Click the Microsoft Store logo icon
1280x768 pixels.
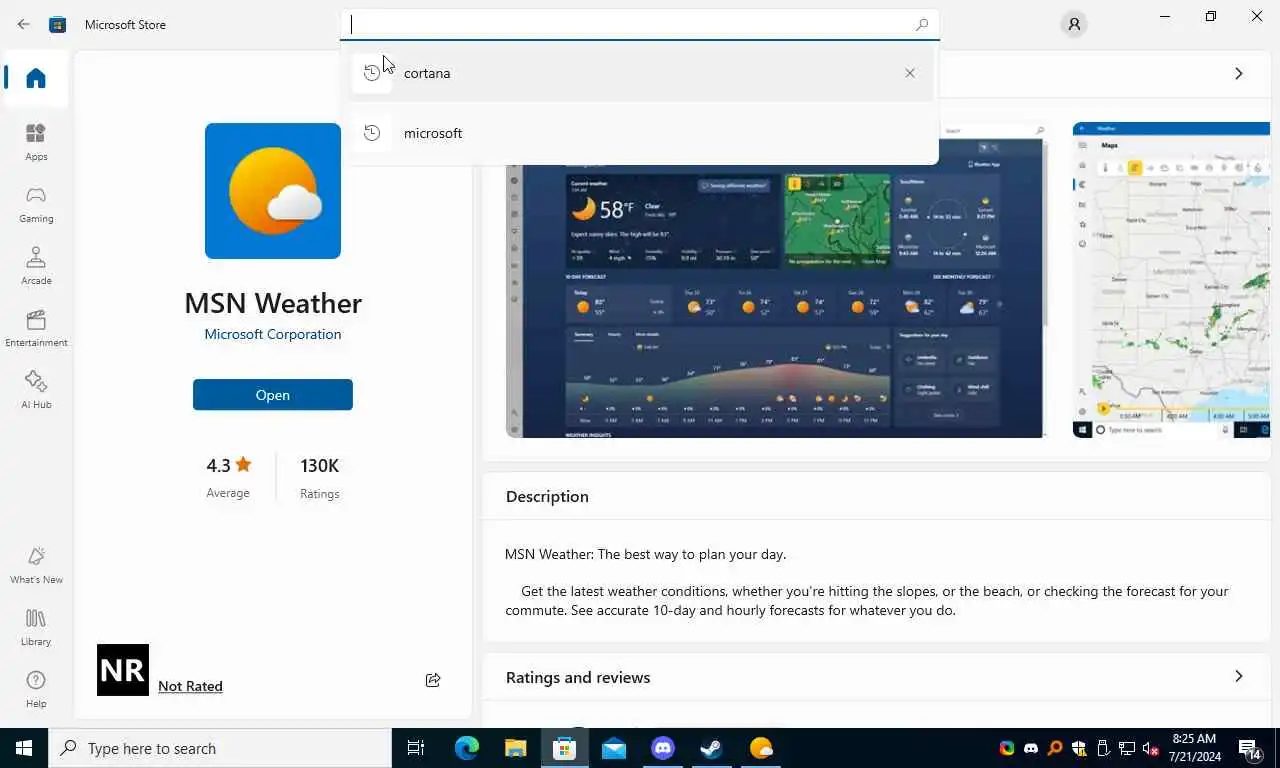(x=58, y=24)
